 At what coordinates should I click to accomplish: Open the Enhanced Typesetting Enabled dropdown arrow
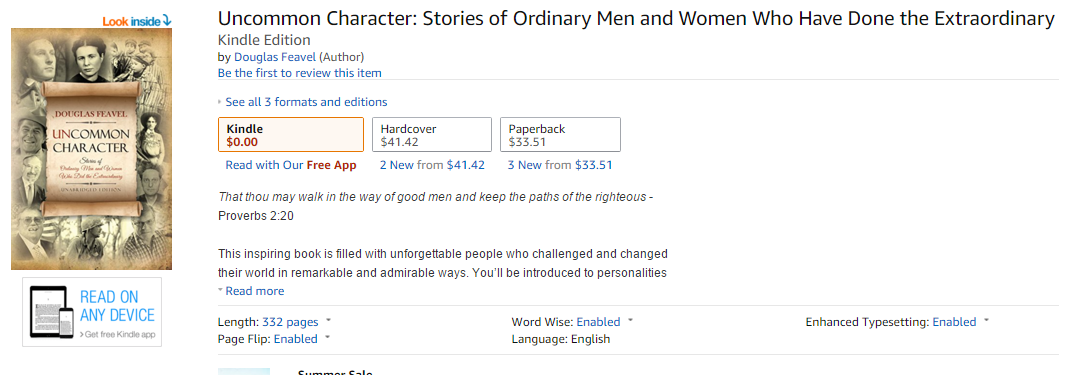click(x=986, y=320)
